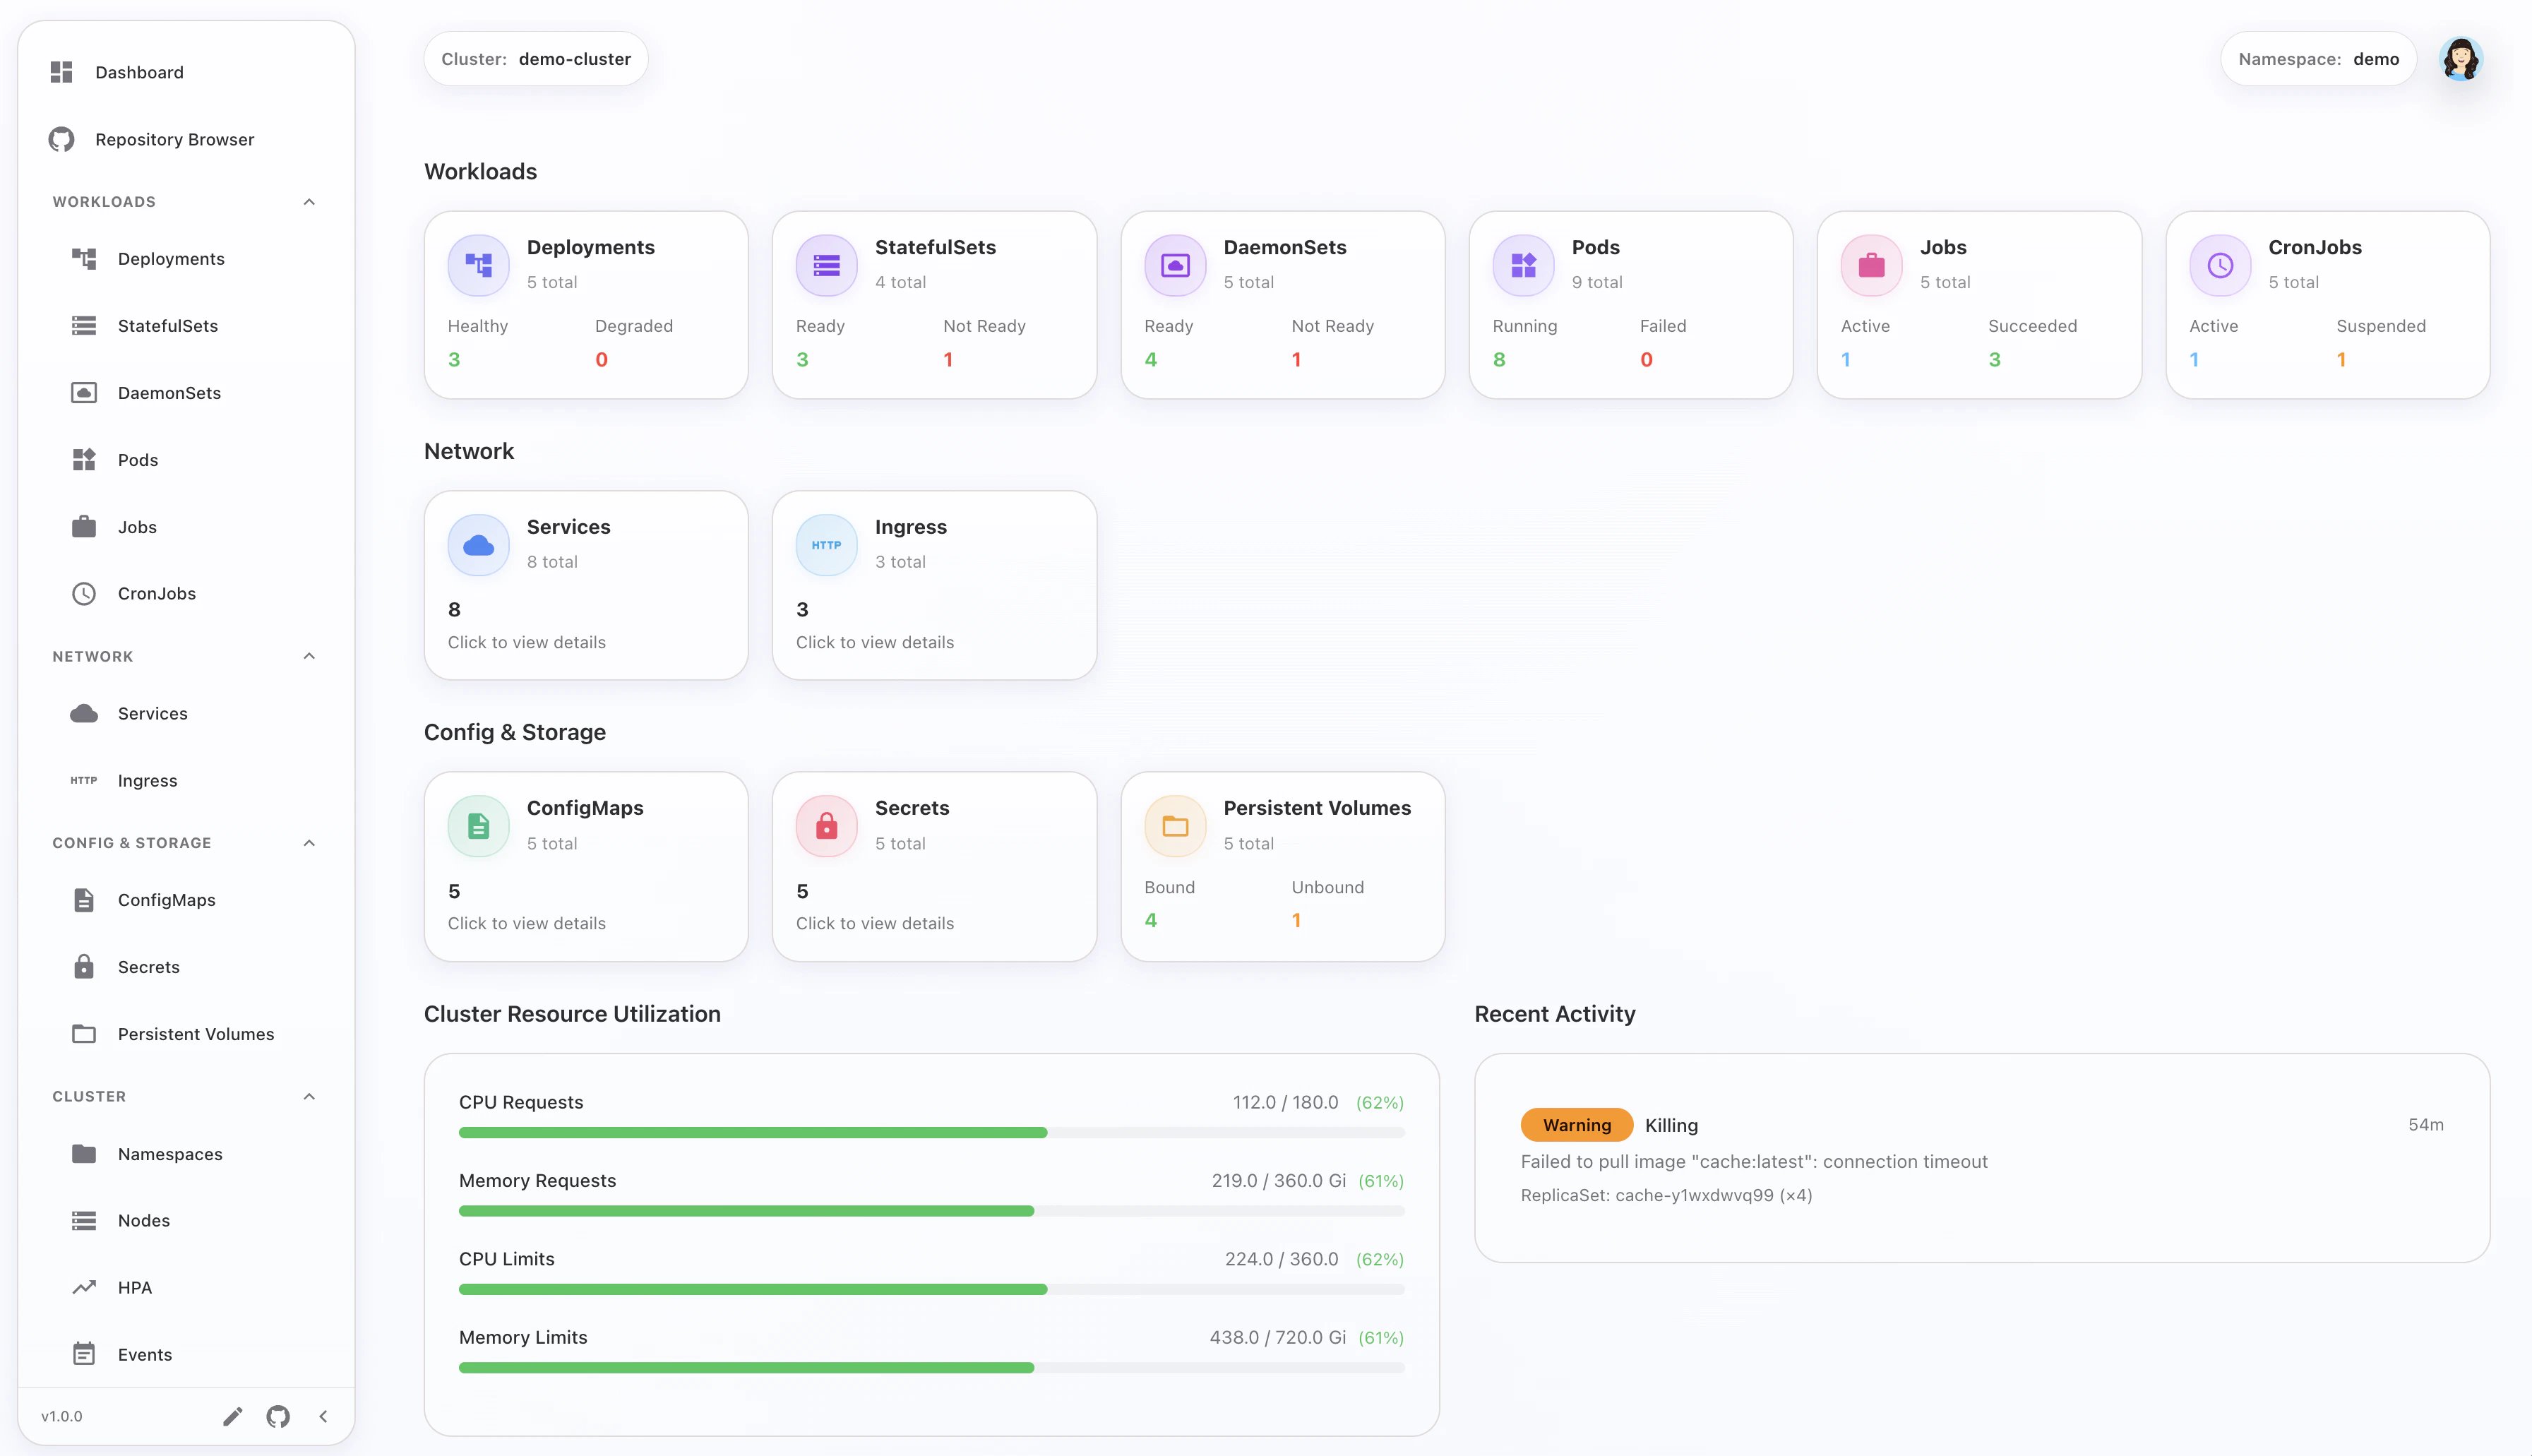This screenshot has width=2532, height=1456.
Task: Select the Deployments icon in the sidebar
Action: point(84,258)
